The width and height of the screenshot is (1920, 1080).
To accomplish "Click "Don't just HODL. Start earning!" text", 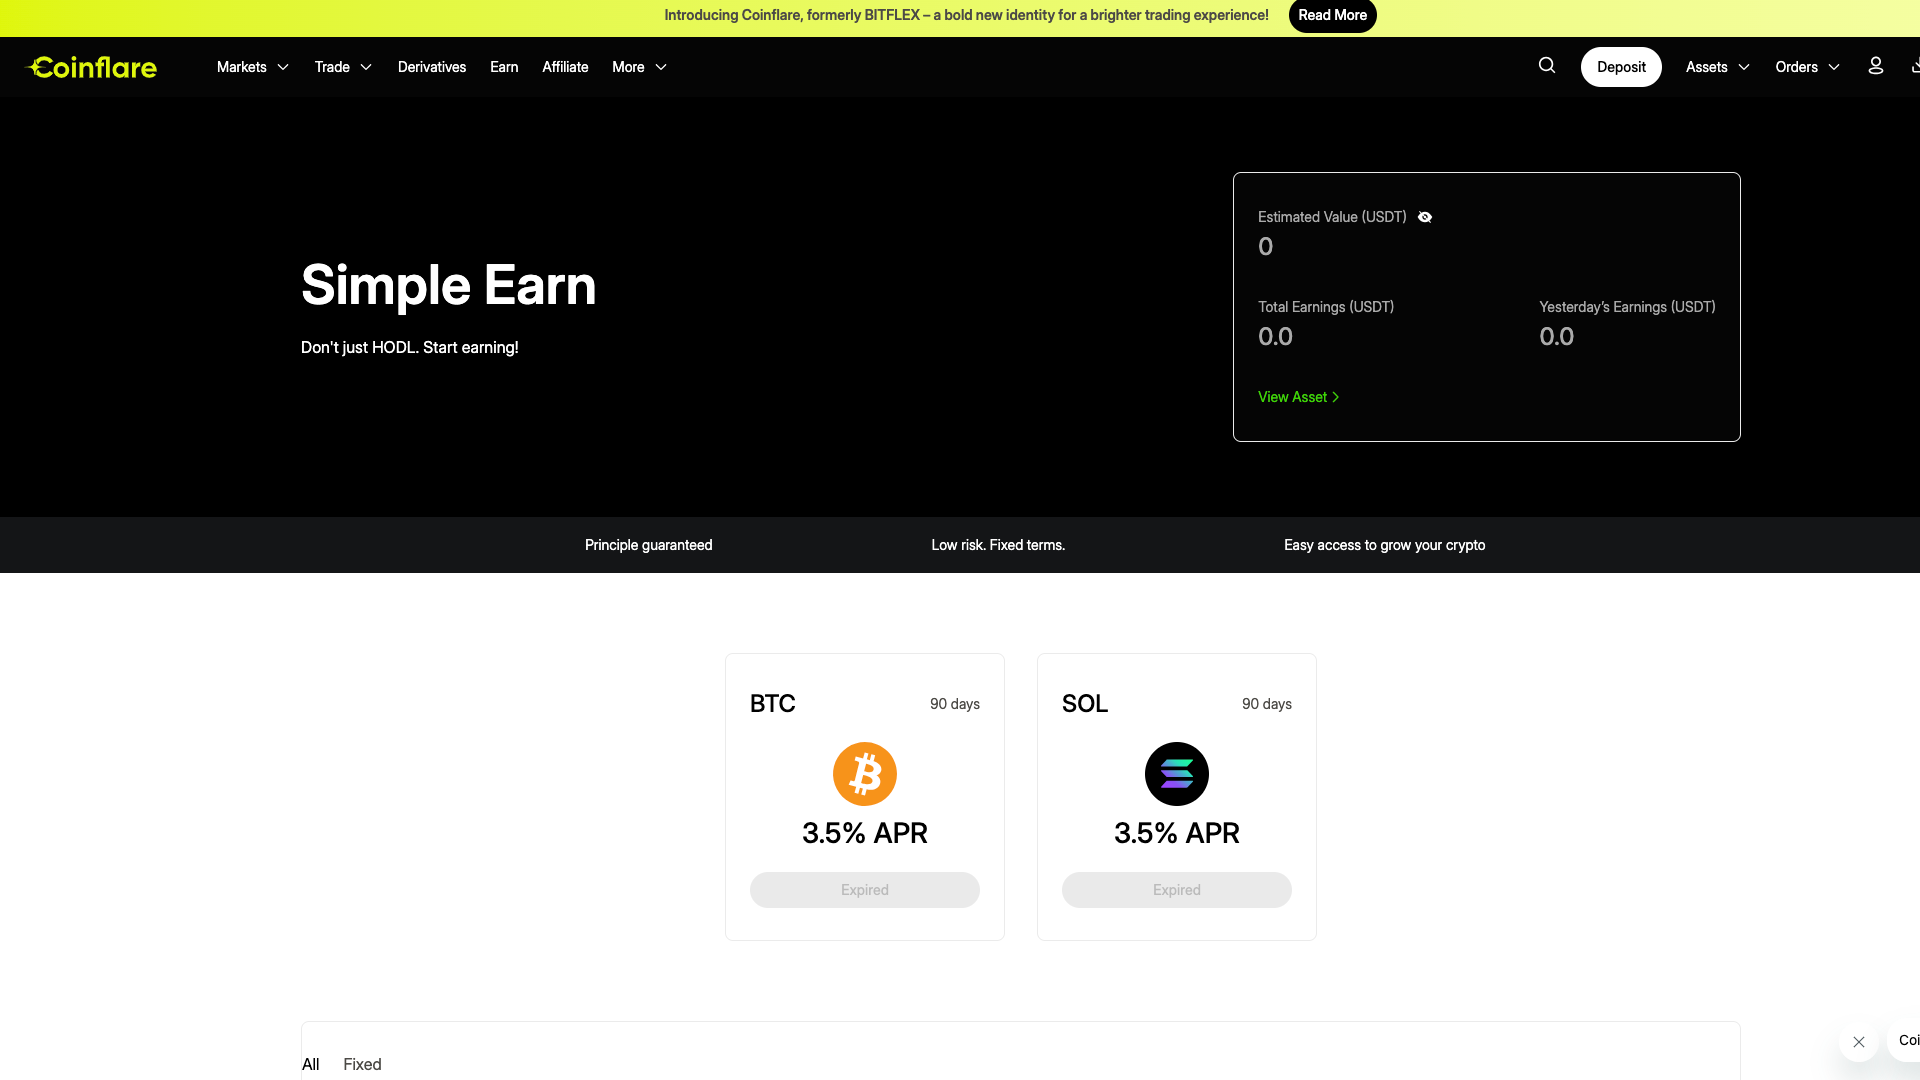I will [410, 347].
